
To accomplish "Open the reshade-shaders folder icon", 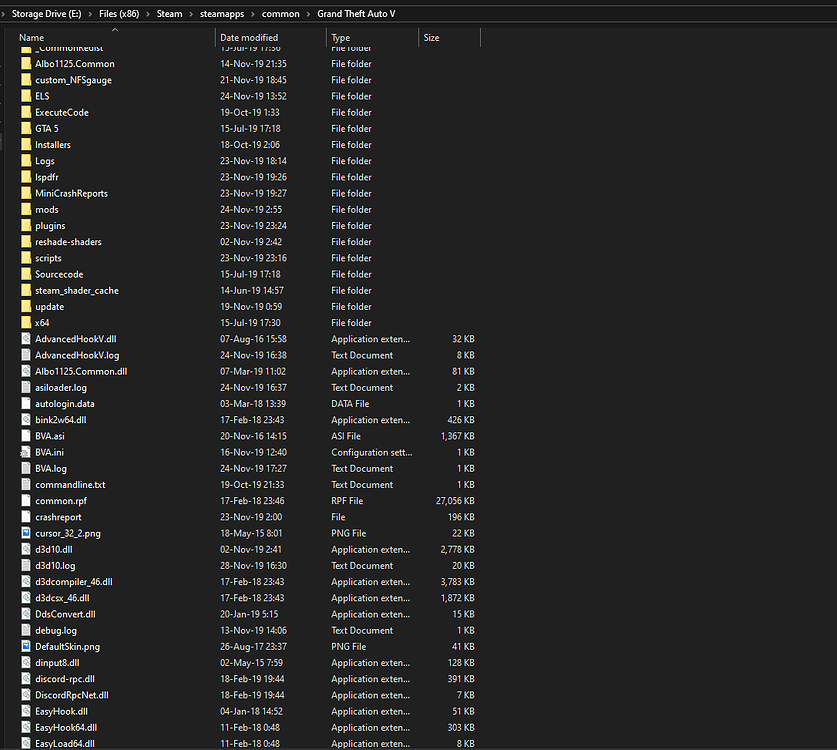I will pos(25,241).
